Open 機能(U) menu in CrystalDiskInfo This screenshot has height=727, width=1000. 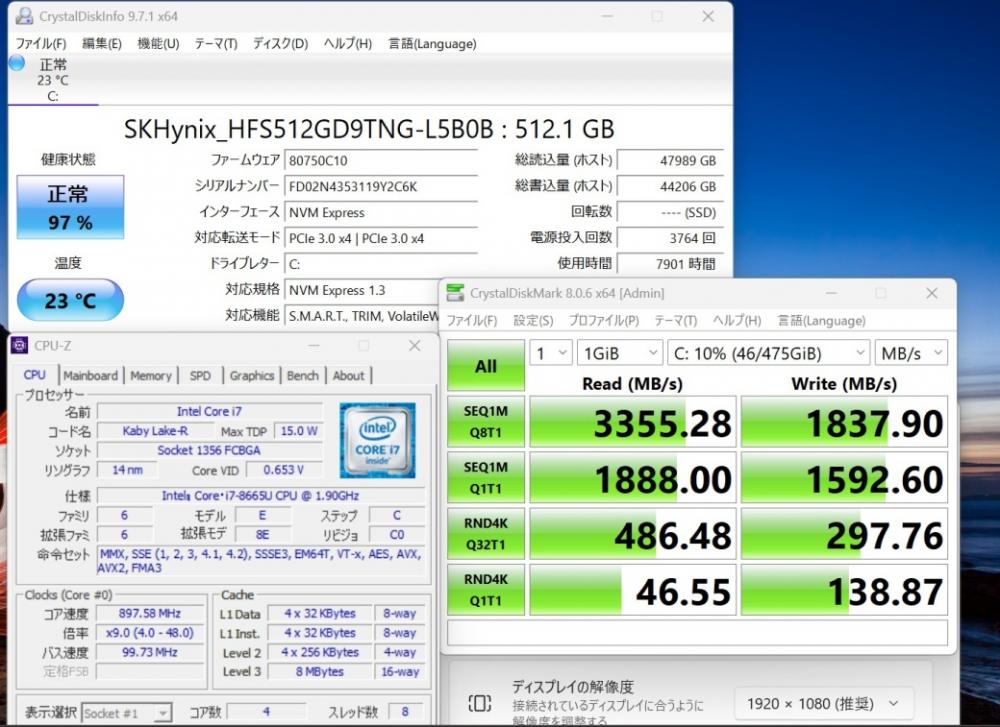click(158, 43)
